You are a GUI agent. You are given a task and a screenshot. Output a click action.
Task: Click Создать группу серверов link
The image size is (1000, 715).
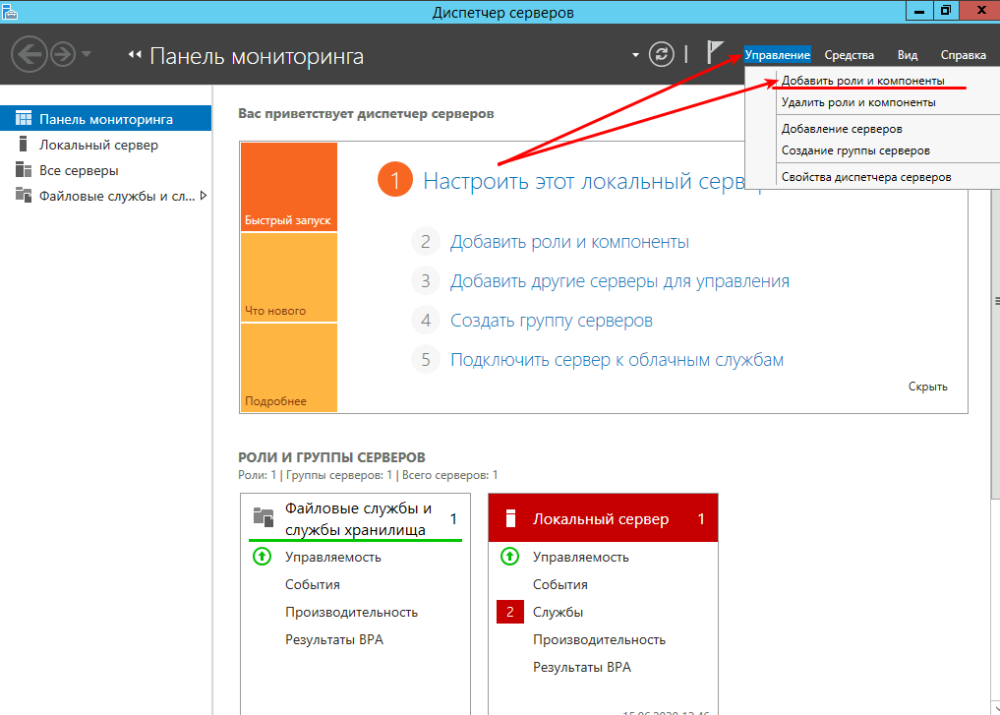click(552, 320)
